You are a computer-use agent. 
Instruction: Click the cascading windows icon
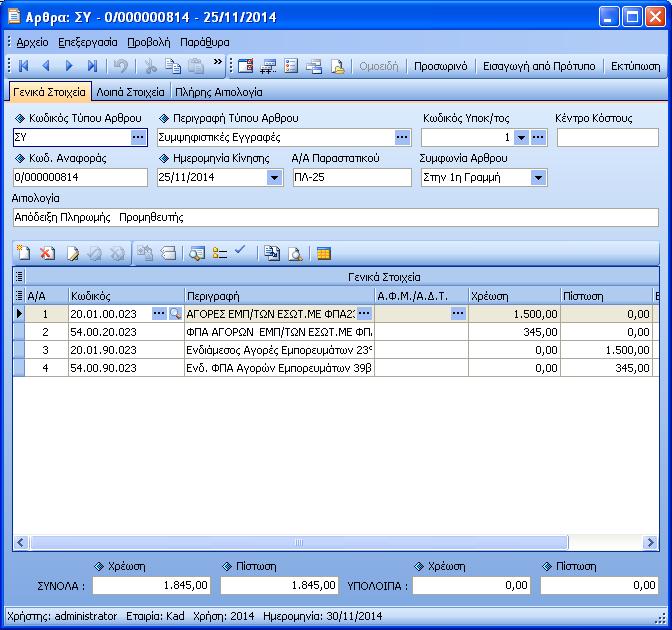(314, 66)
